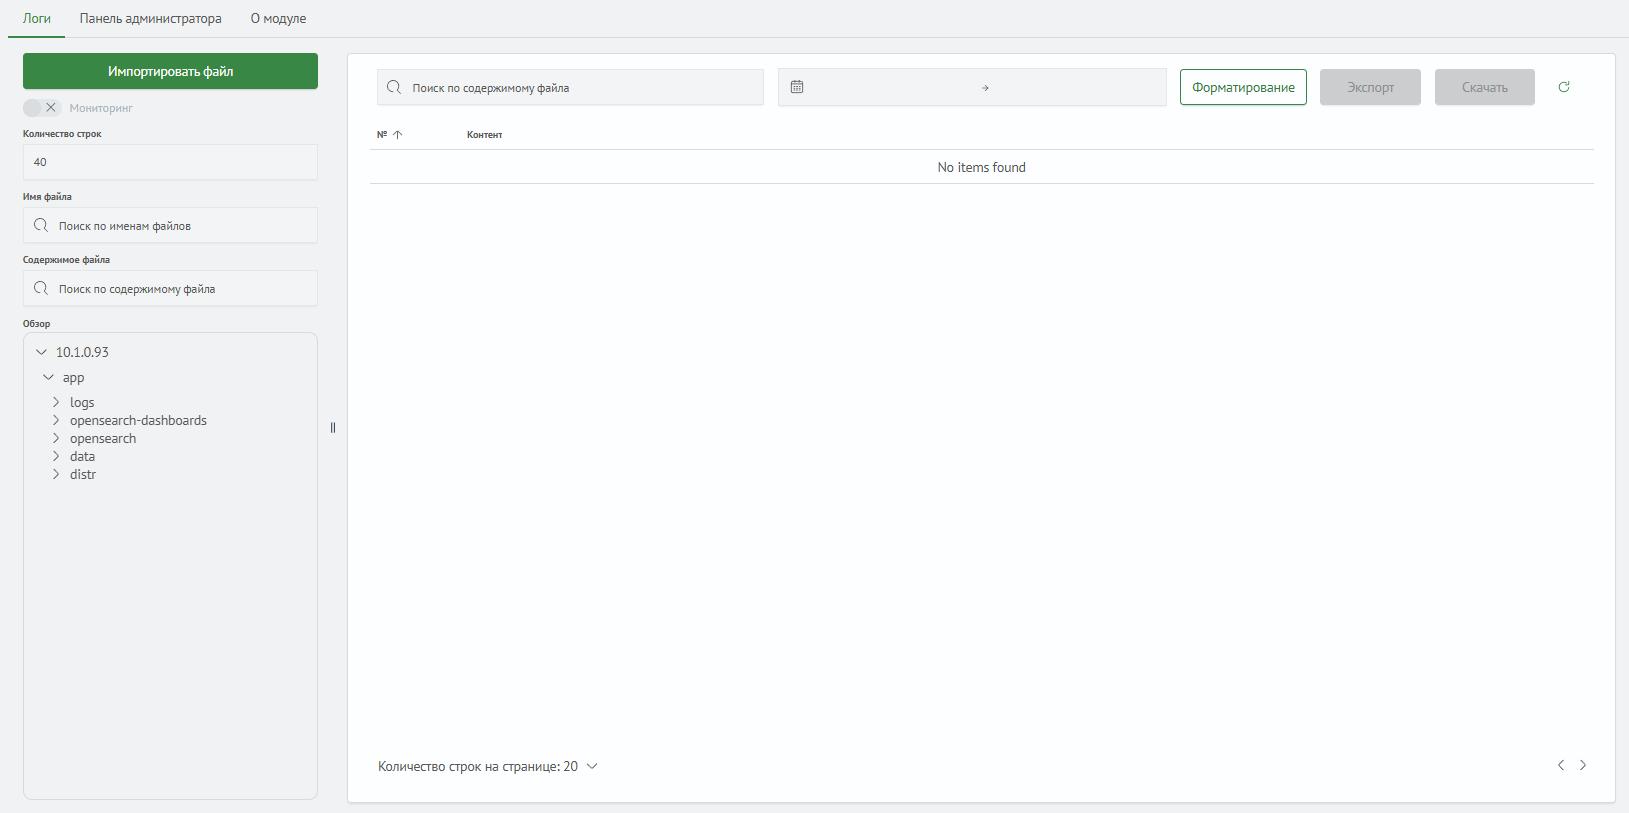Click the sort arrow next to № column
The width and height of the screenshot is (1629, 813).
coord(398,135)
